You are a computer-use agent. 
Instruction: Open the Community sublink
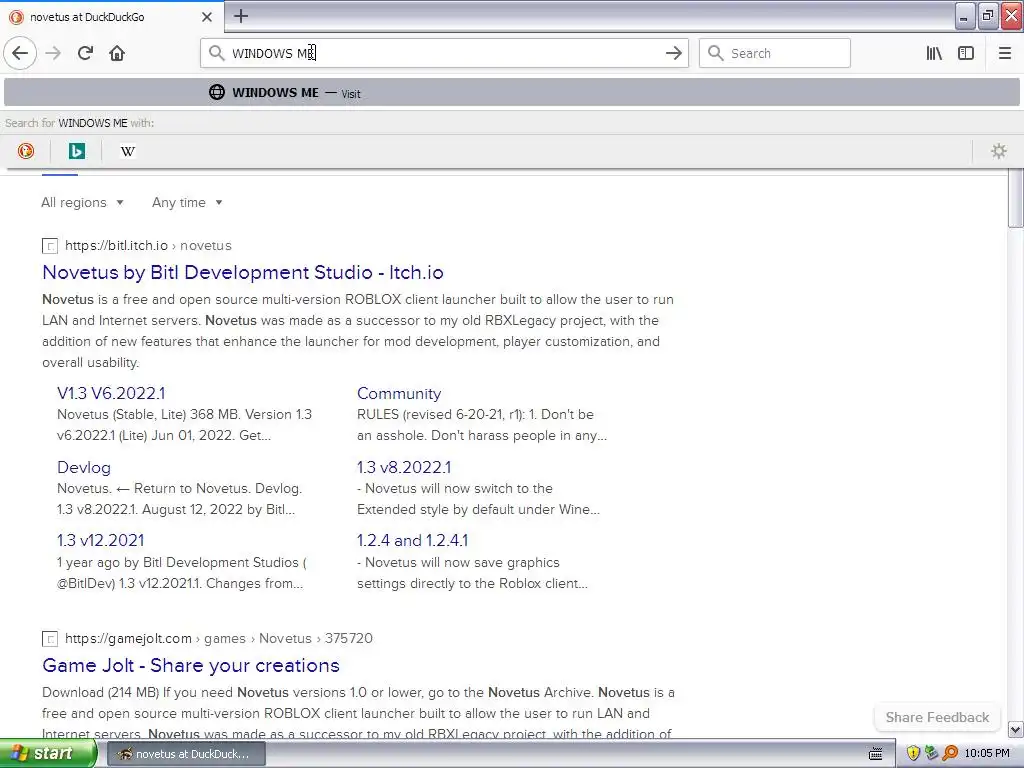399,393
